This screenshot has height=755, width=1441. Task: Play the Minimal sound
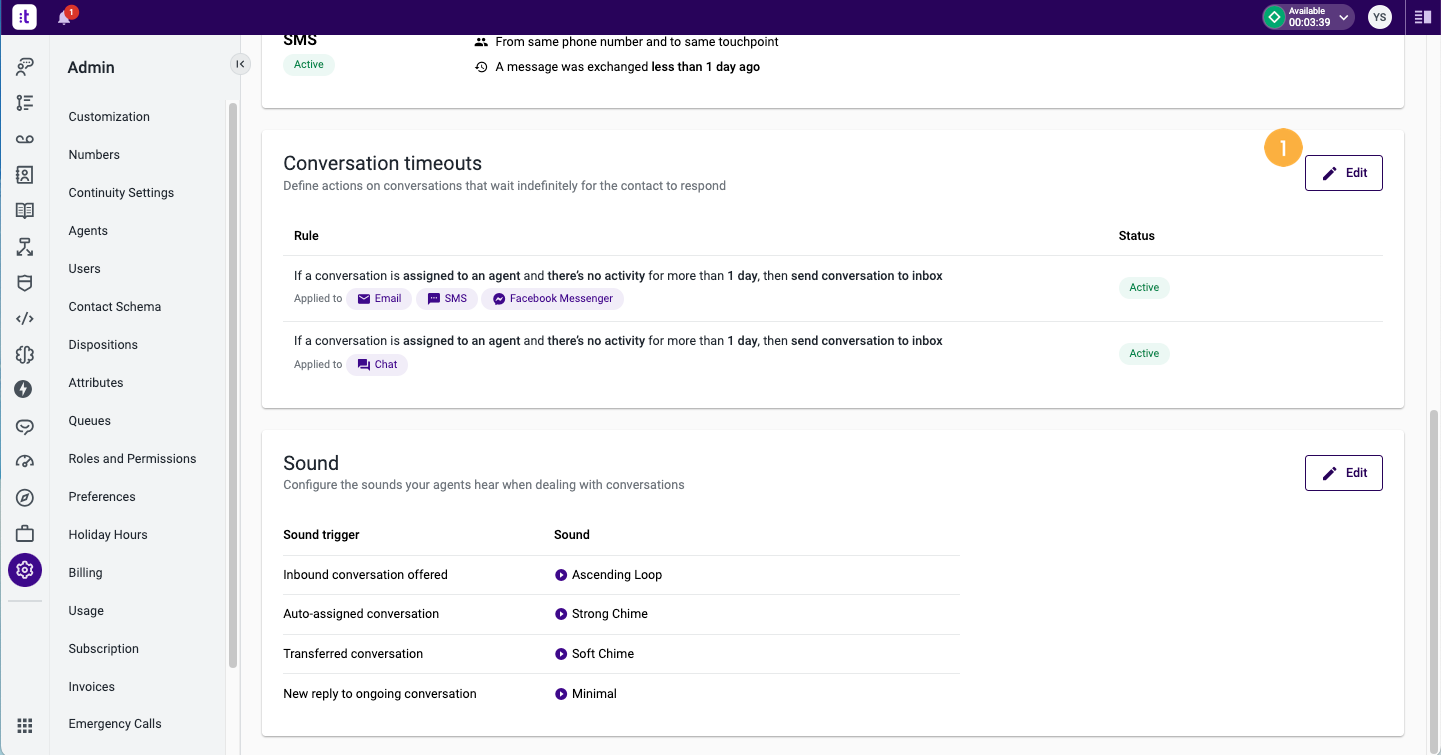(561, 694)
